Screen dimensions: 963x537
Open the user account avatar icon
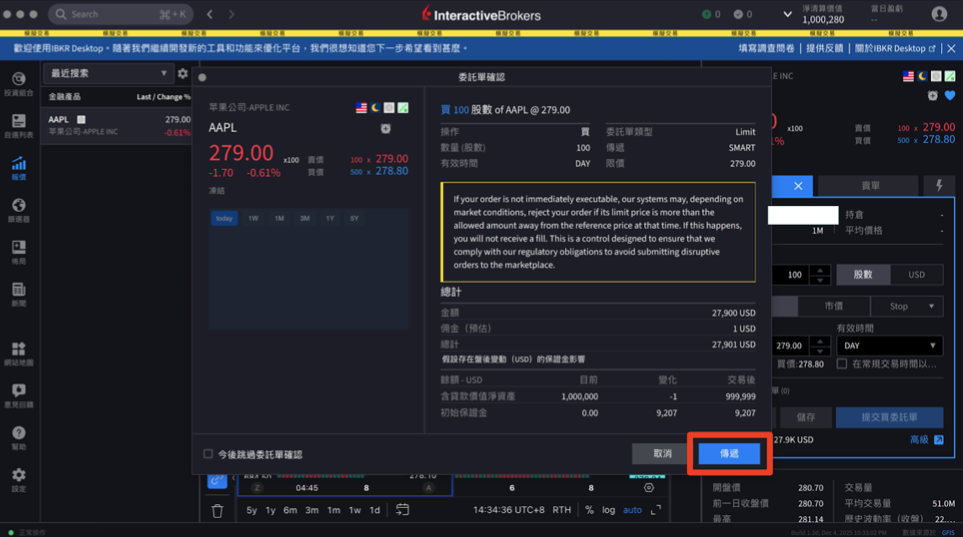pyautogui.click(x=939, y=14)
